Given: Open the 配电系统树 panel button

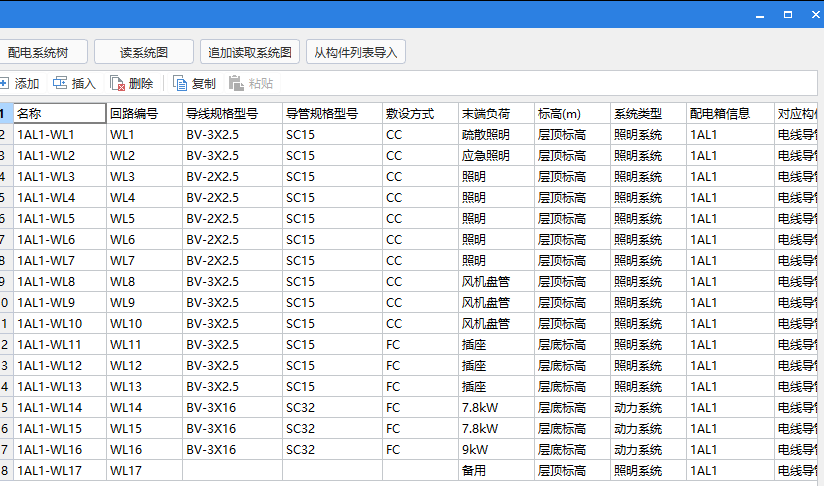Looking at the screenshot, I should 44,52.
